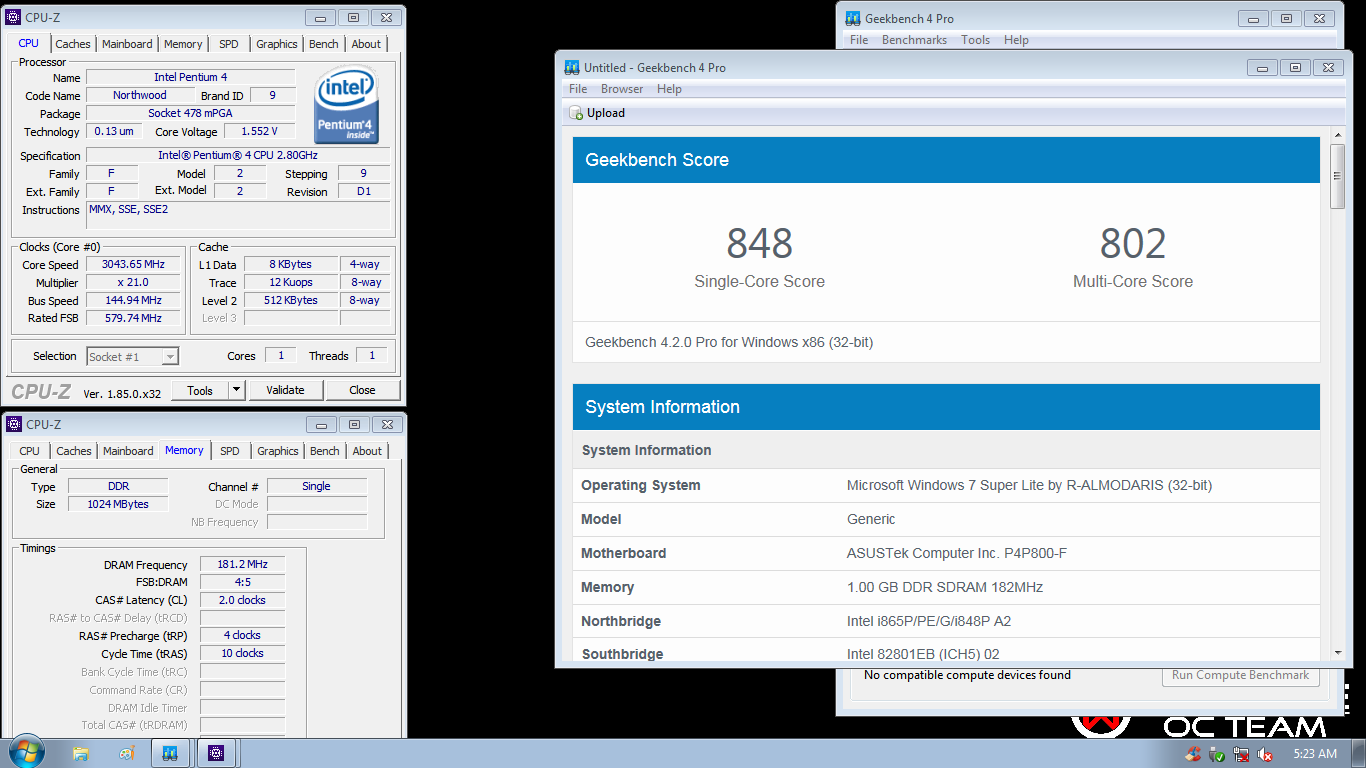Open the Caches tab in top CPU-Z
1366x768 pixels.
[x=73, y=44]
